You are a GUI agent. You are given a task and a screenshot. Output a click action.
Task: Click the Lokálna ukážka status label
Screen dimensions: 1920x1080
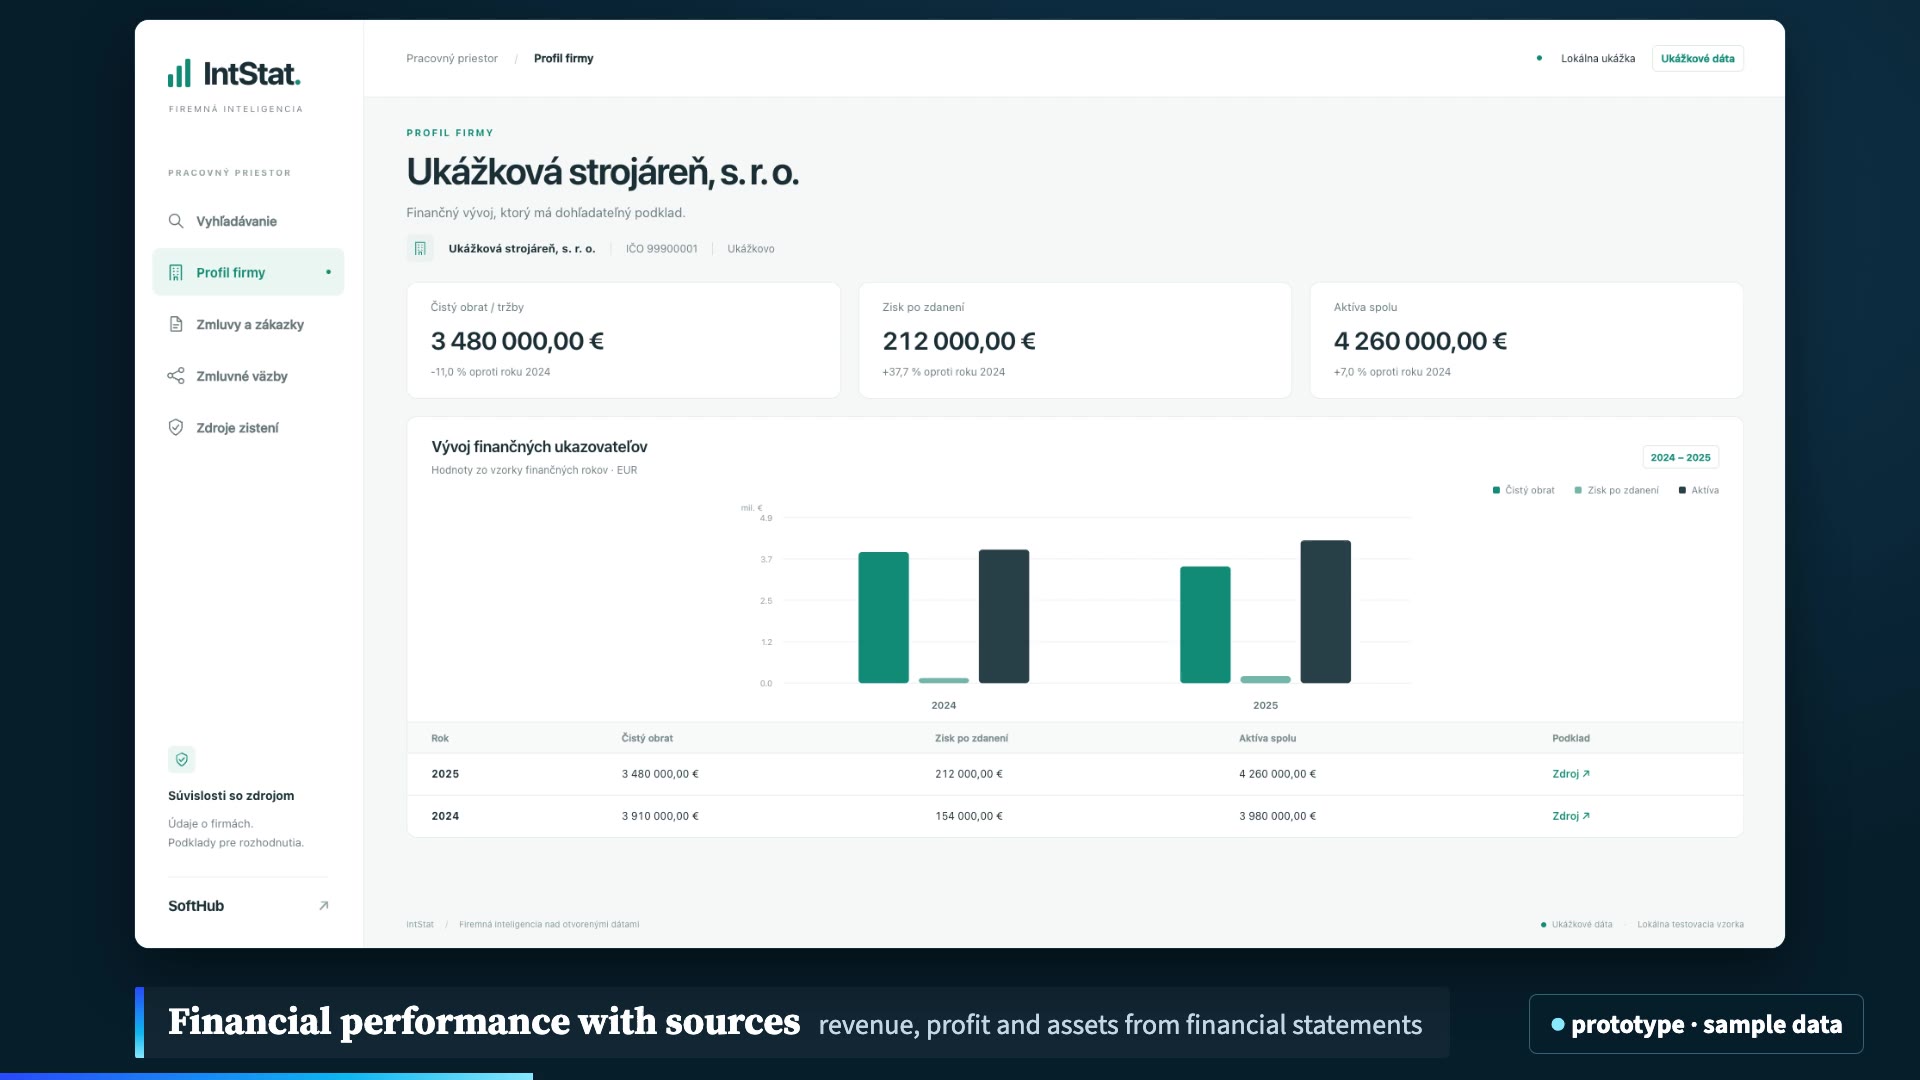pyautogui.click(x=1598, y=58)
